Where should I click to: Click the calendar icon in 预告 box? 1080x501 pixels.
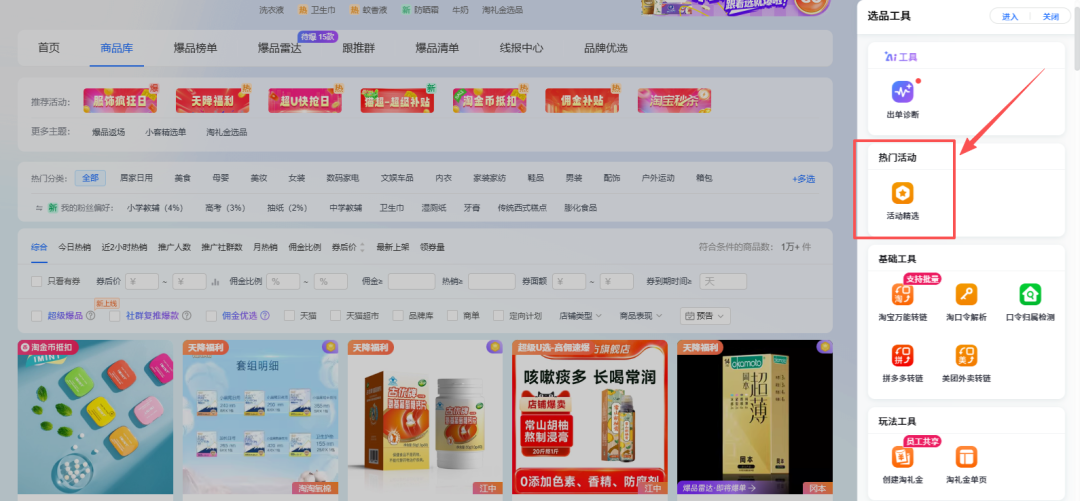[689, 316]
